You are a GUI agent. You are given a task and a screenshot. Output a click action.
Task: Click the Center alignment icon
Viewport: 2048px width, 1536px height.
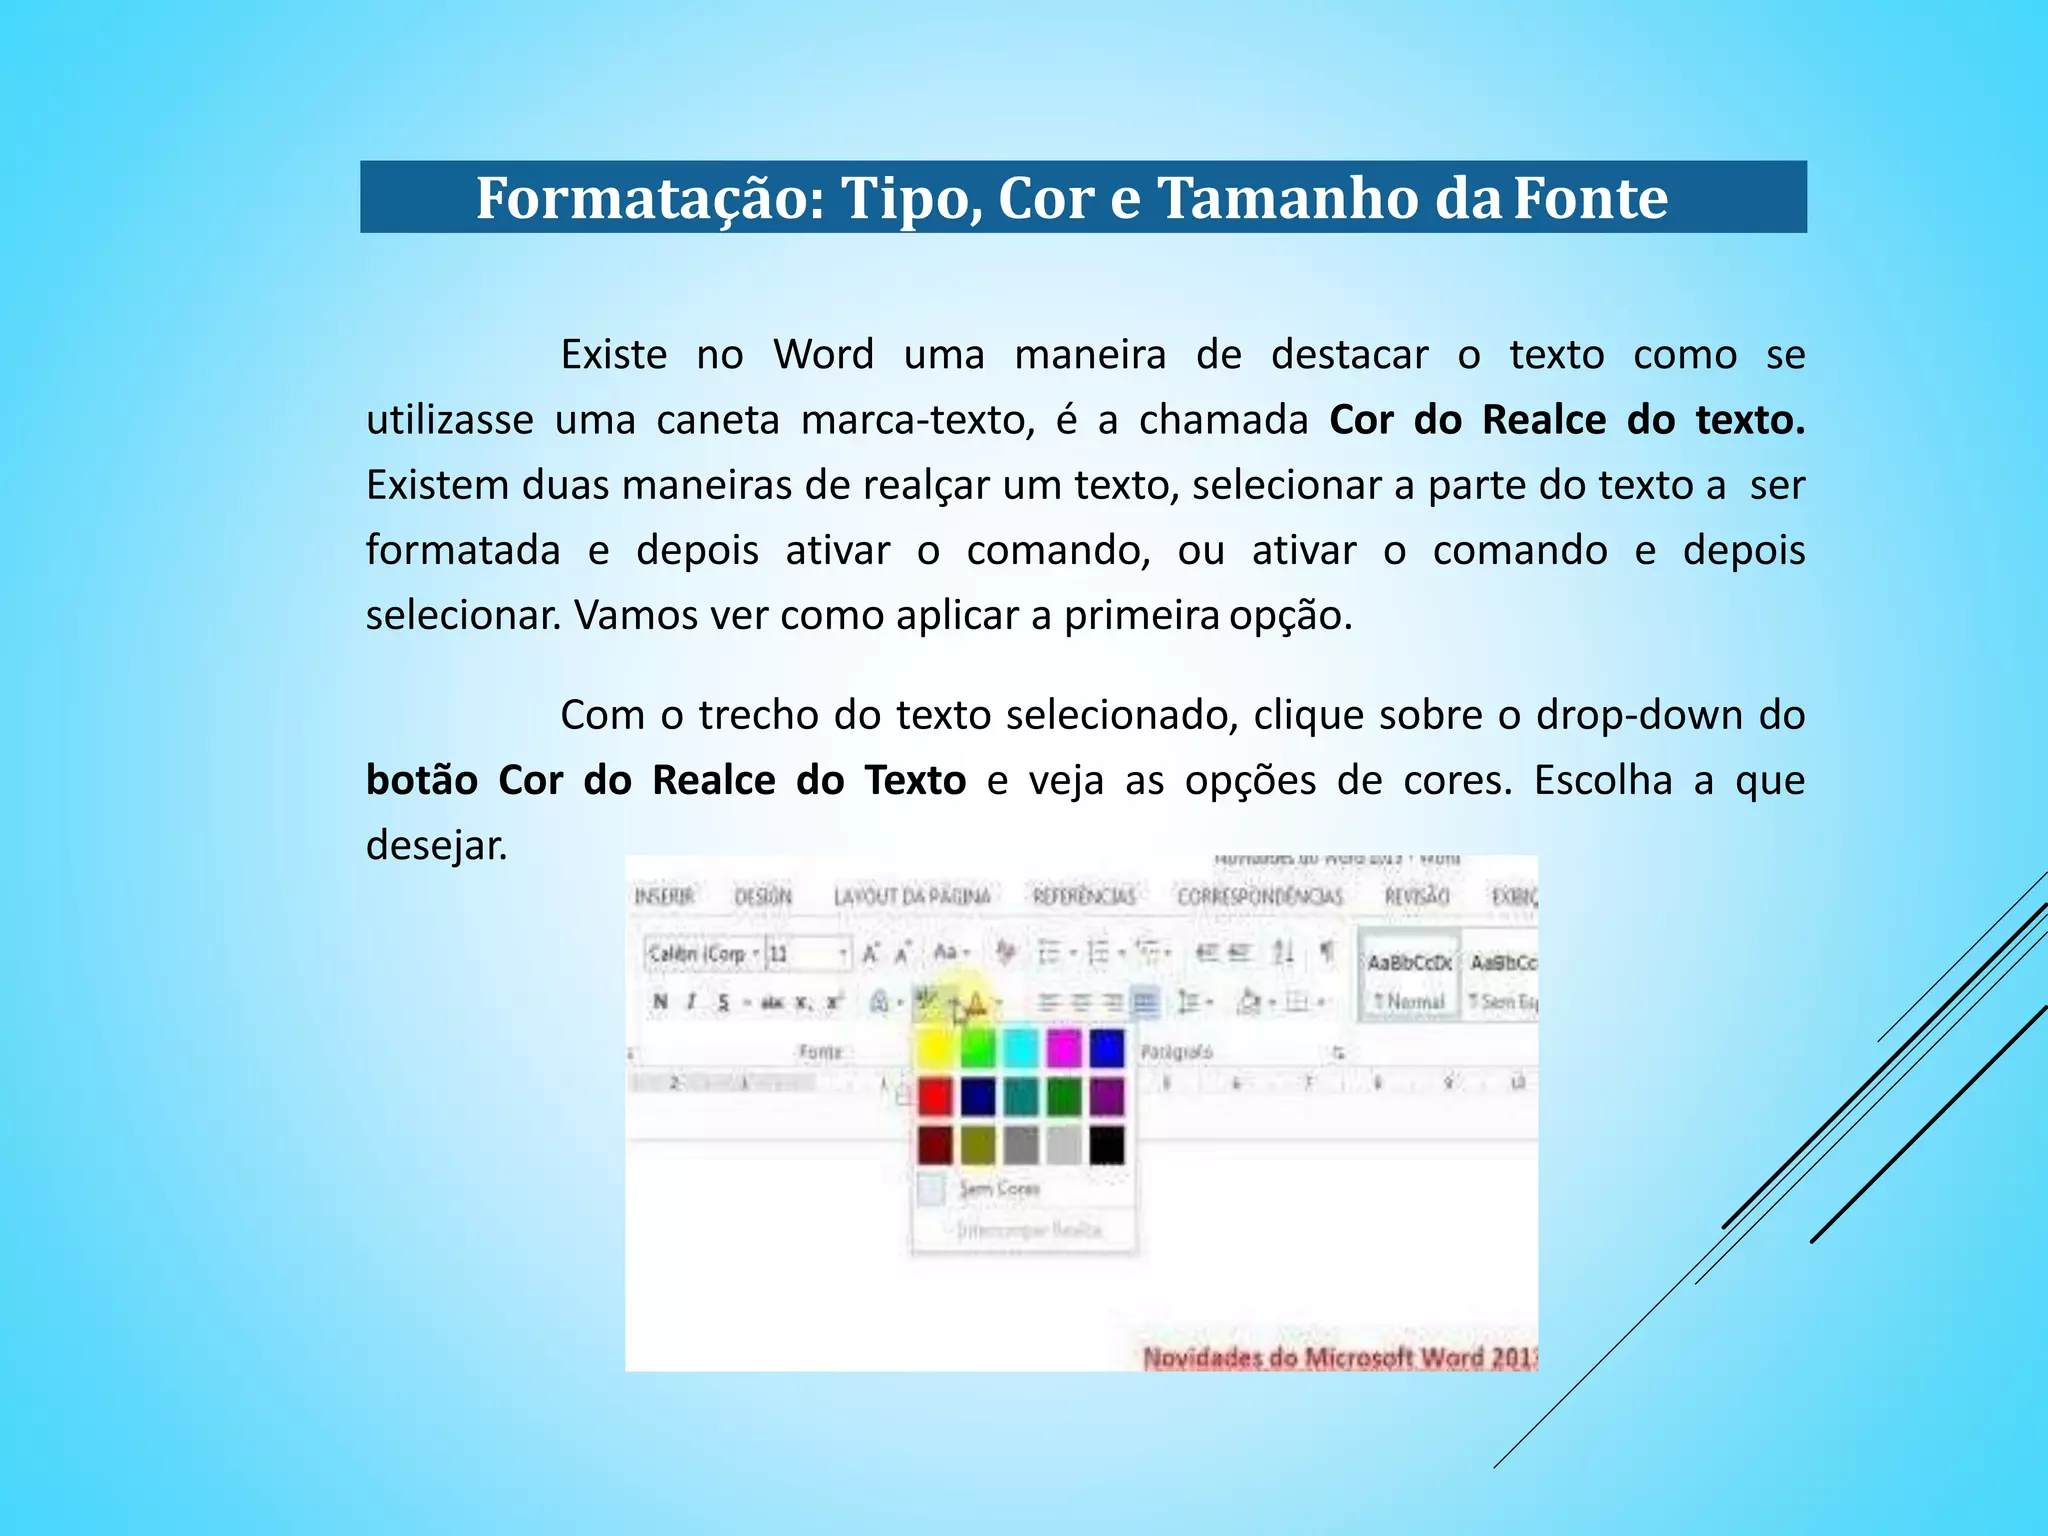tap(1080, 1002)
